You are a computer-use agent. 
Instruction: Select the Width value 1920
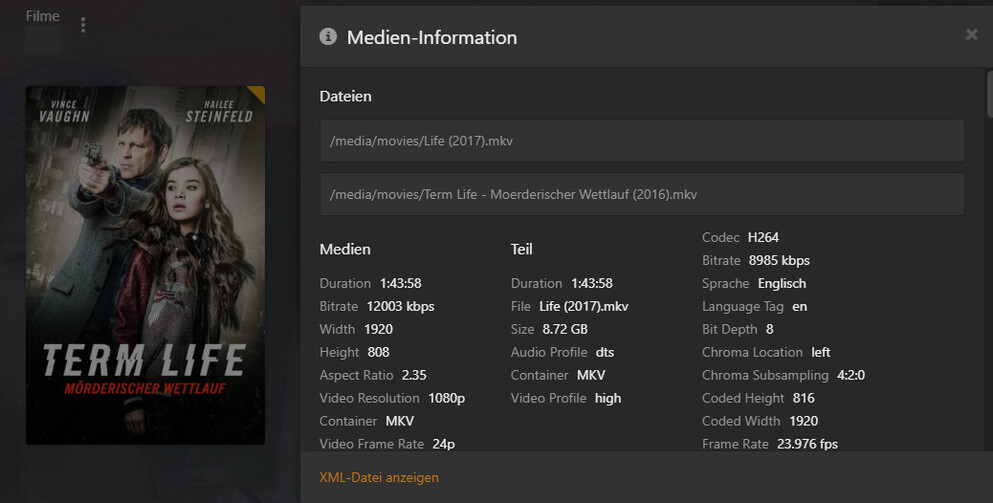[378, 329]
